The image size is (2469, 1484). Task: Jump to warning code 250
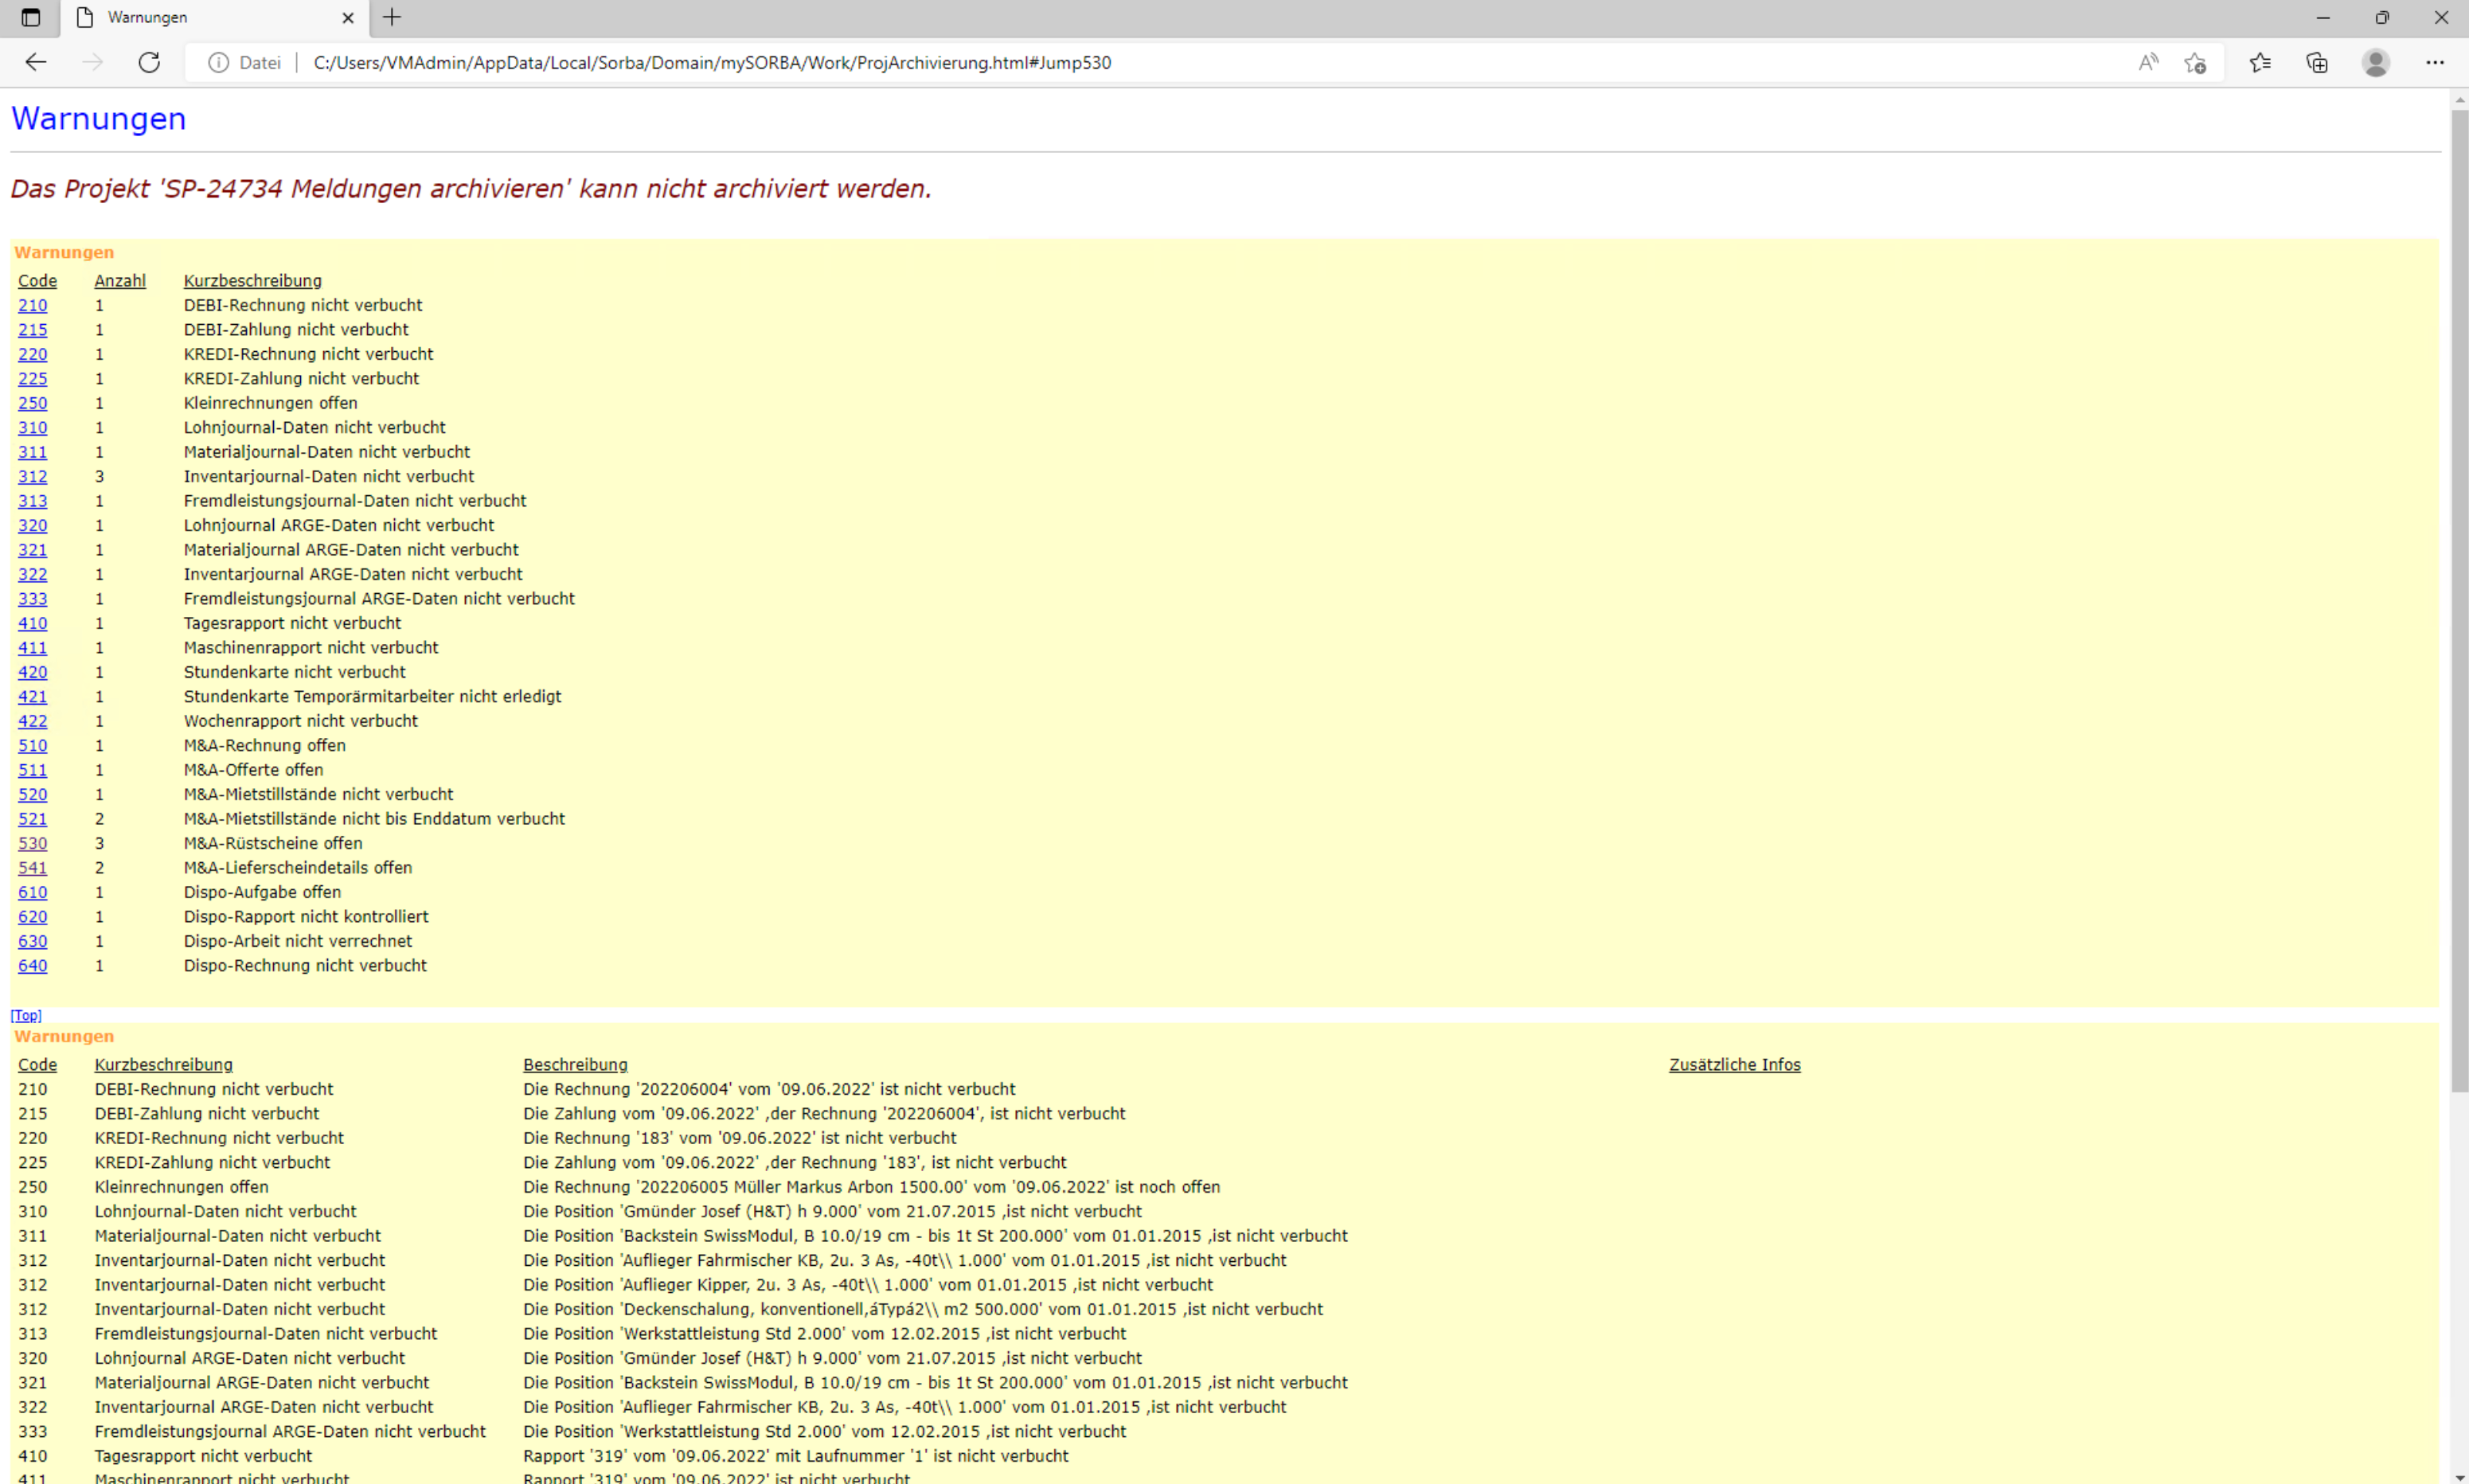click(x=32, y=403)
